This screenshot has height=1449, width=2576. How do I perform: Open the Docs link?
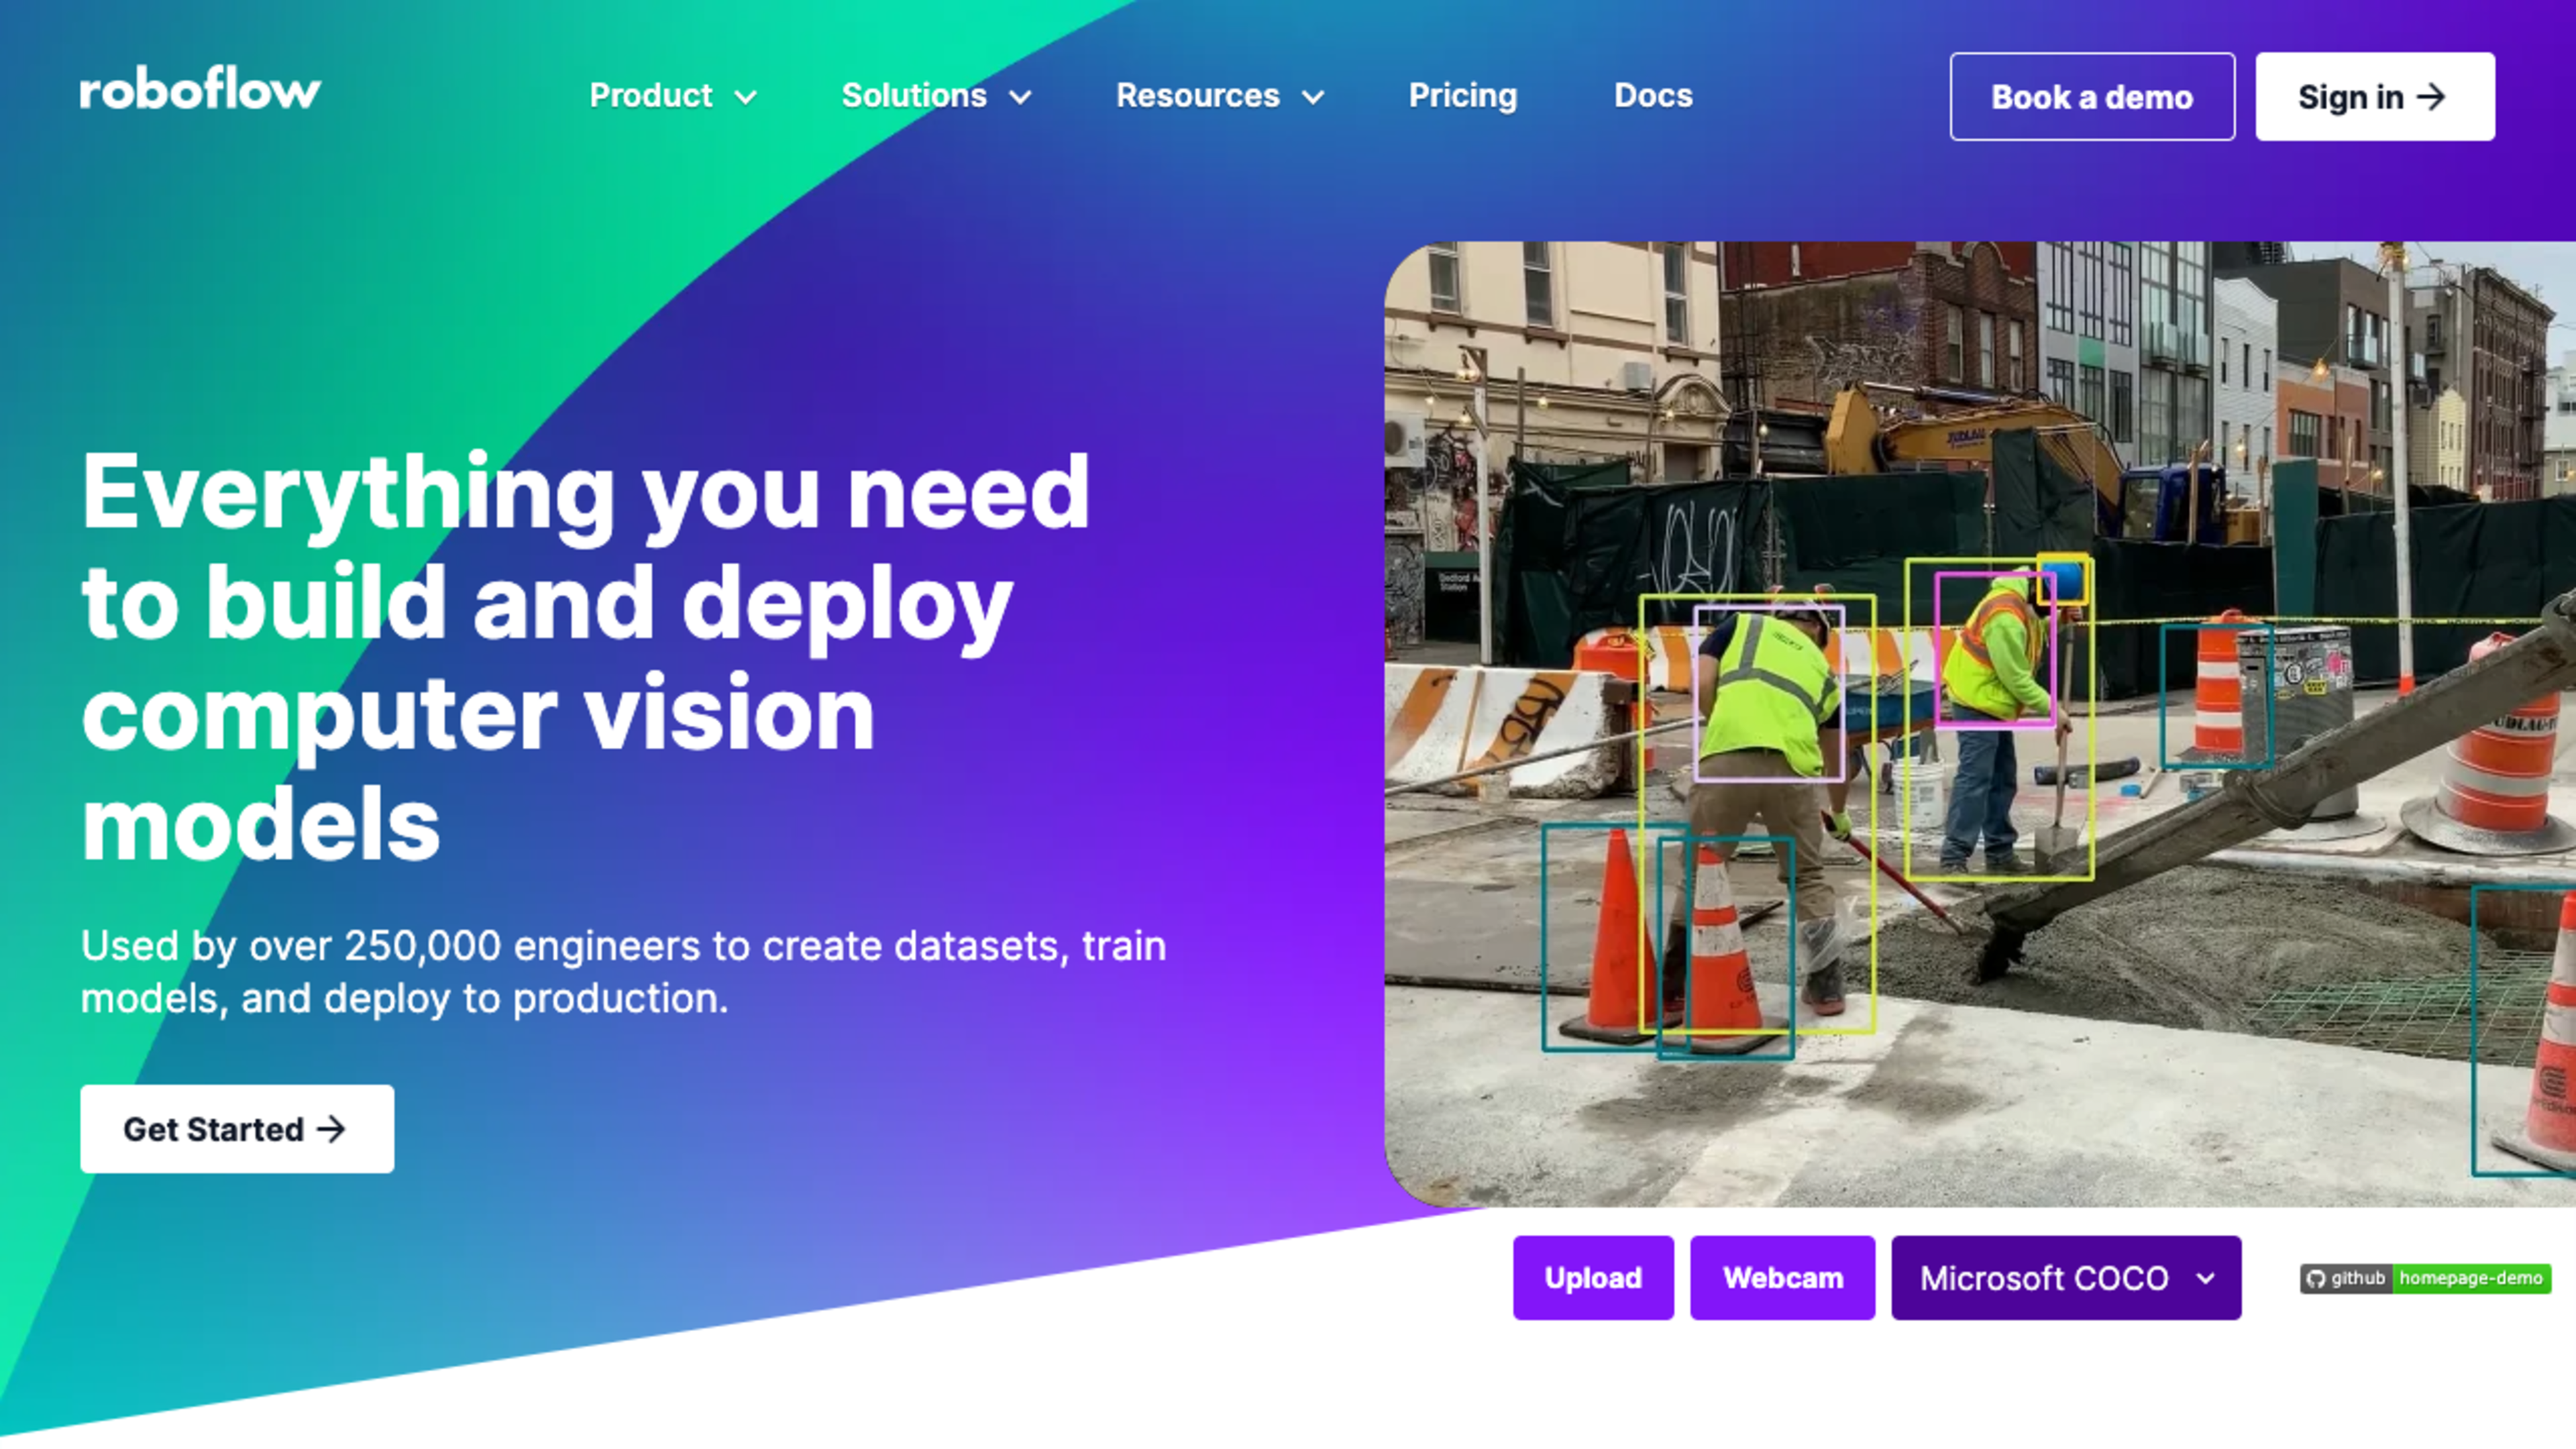1653,95
